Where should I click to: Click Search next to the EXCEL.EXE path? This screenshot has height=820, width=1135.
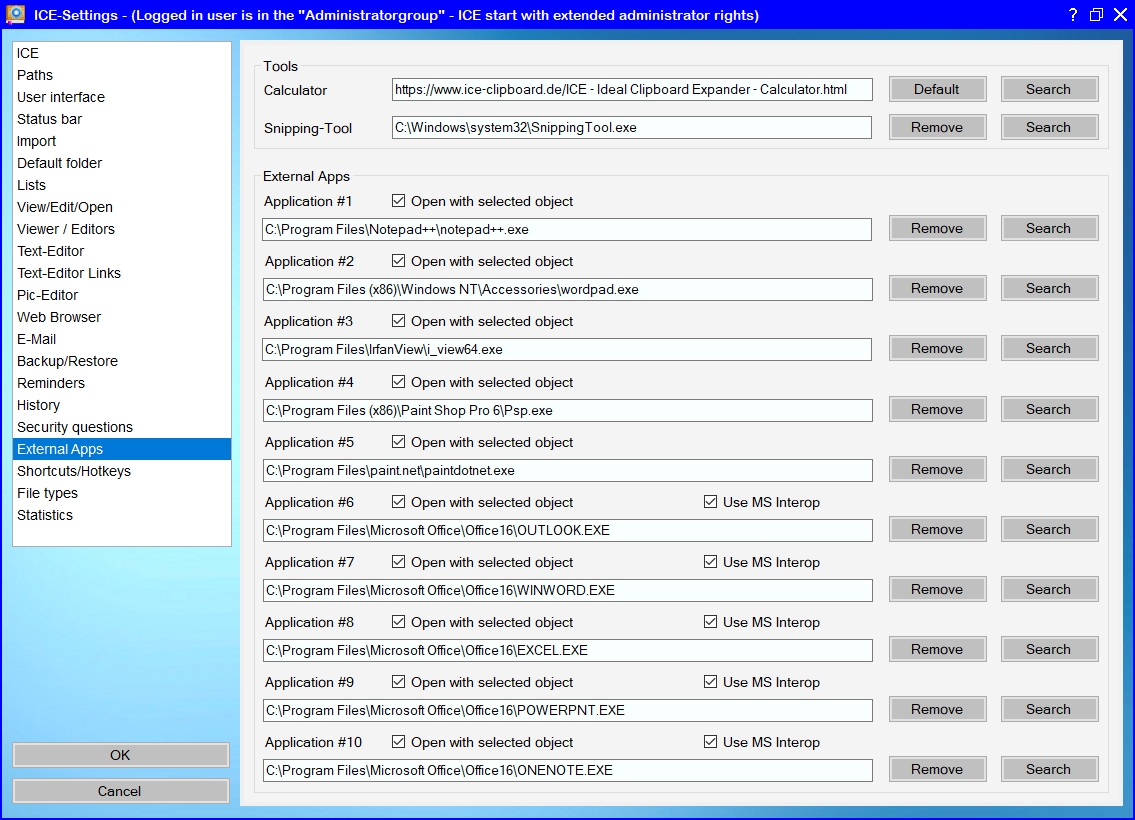click(x=1048, y=649)
